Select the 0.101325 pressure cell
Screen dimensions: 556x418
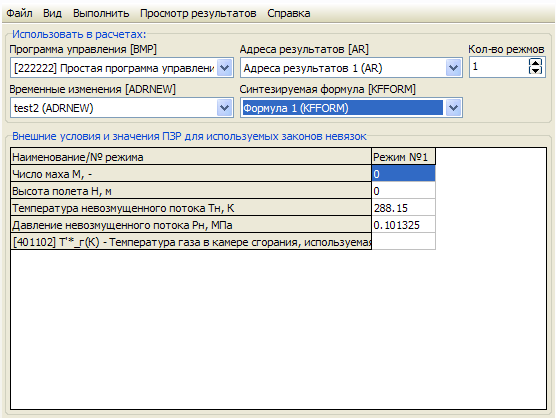404,225
